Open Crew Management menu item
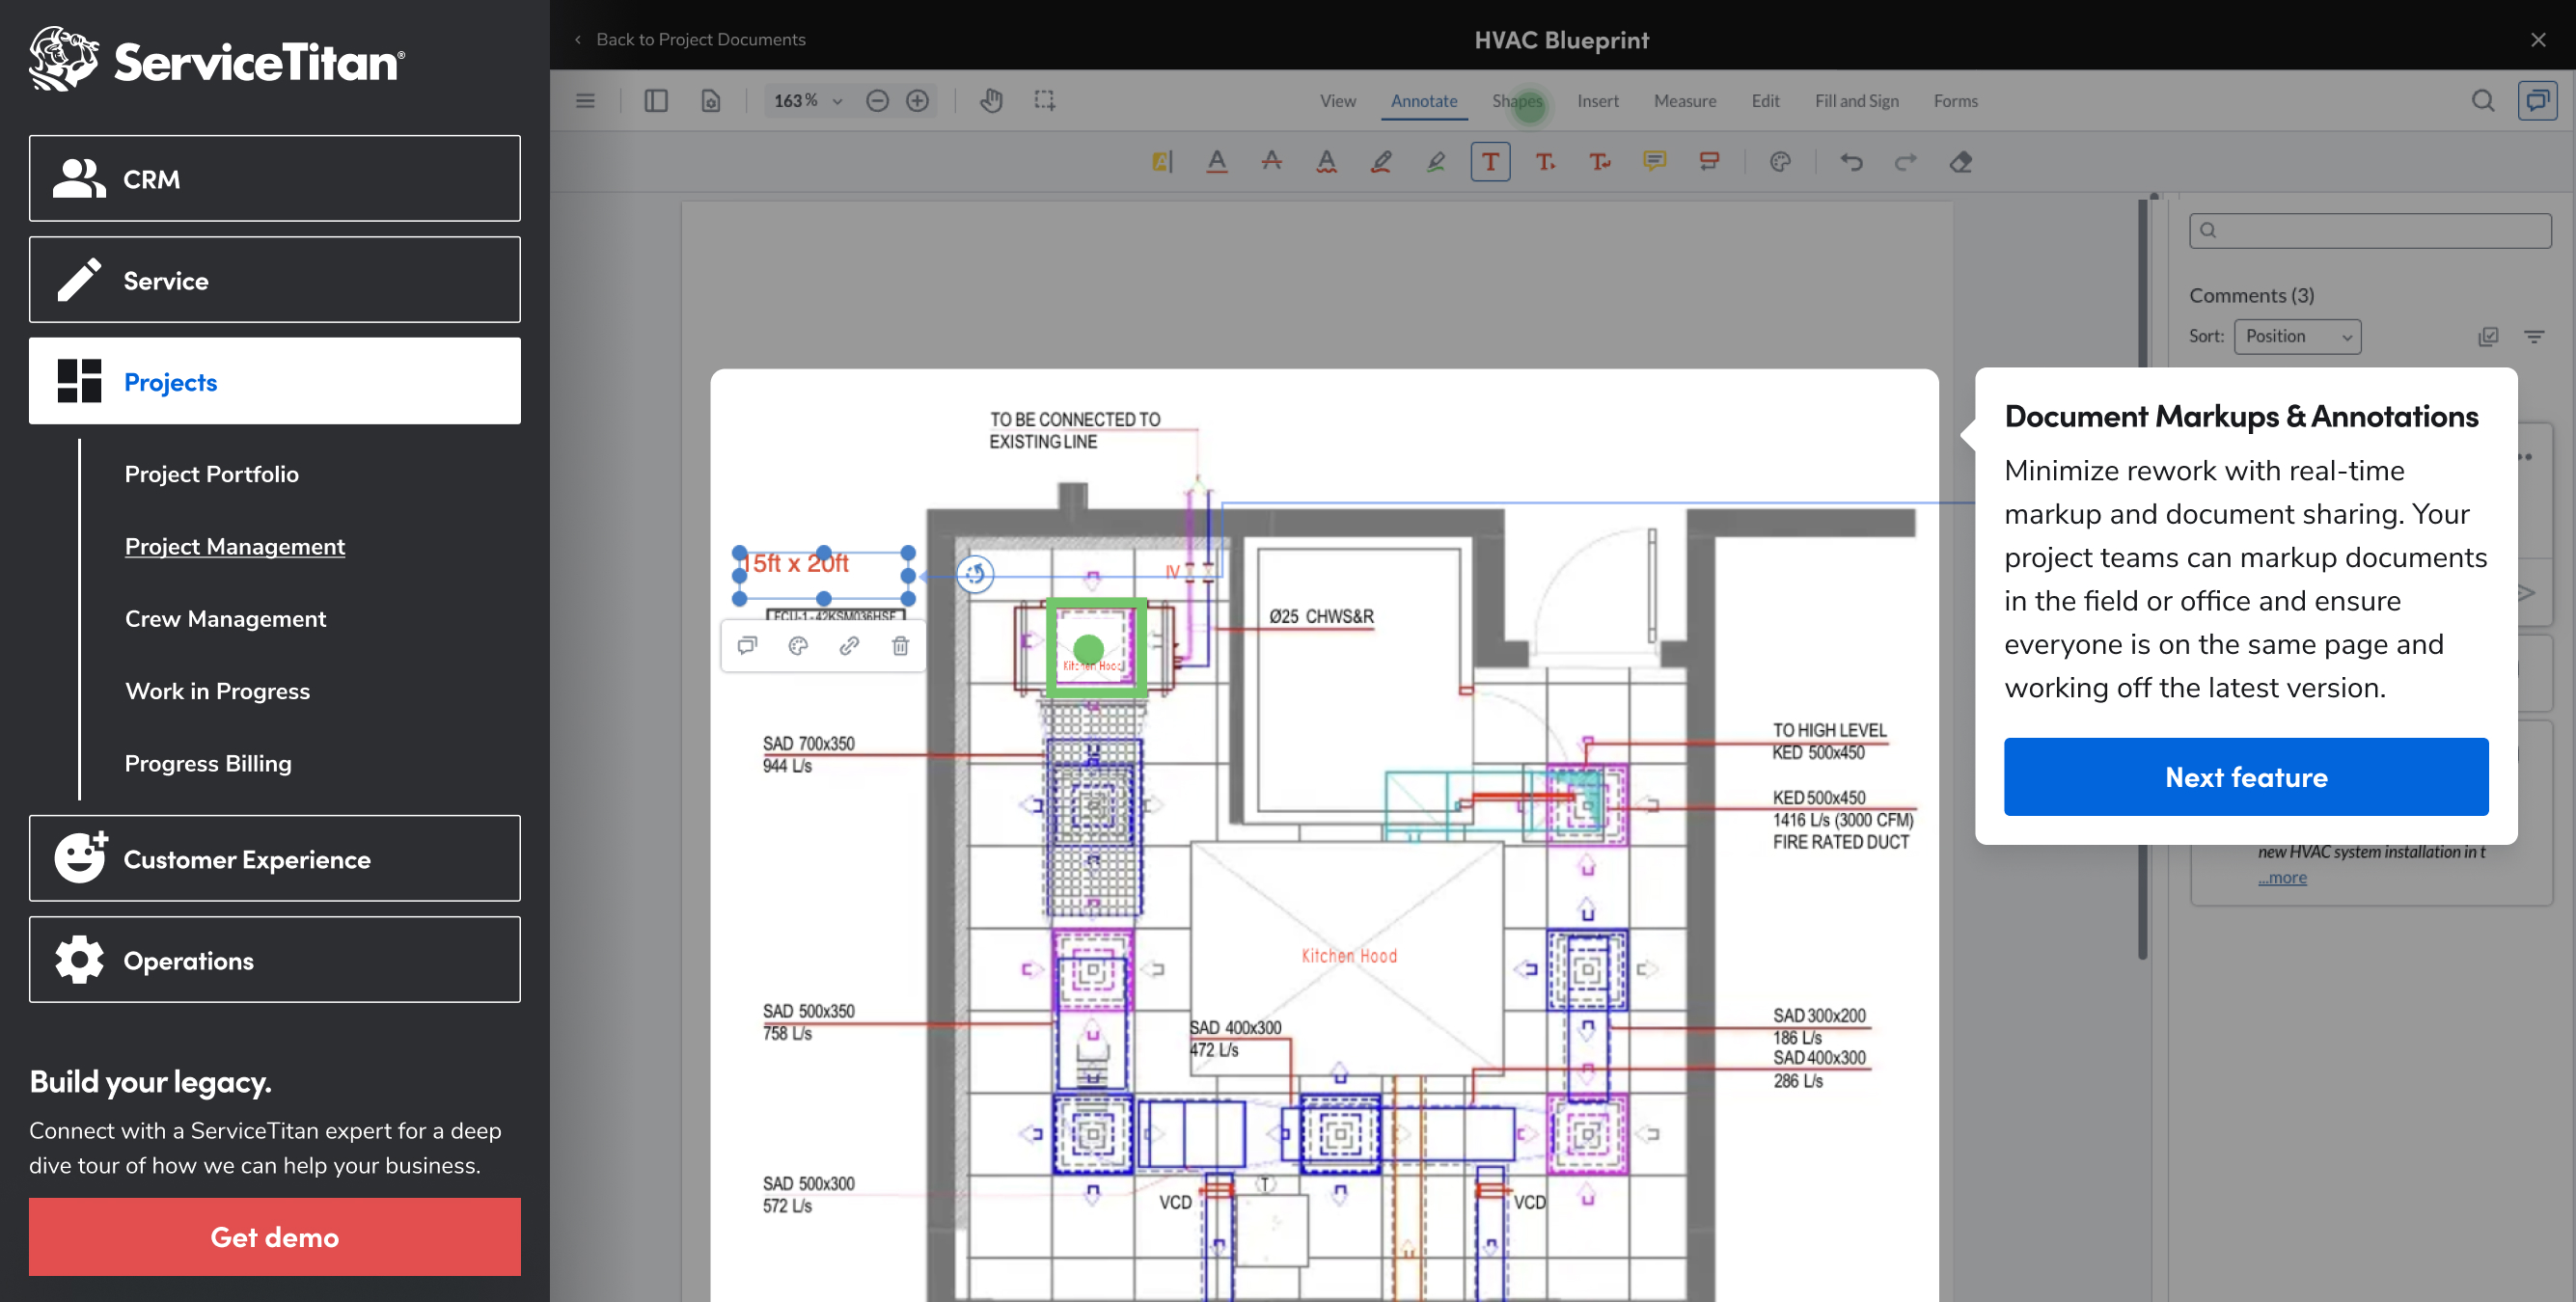This screenshot has height=1302, width=2576. (225, 619)
